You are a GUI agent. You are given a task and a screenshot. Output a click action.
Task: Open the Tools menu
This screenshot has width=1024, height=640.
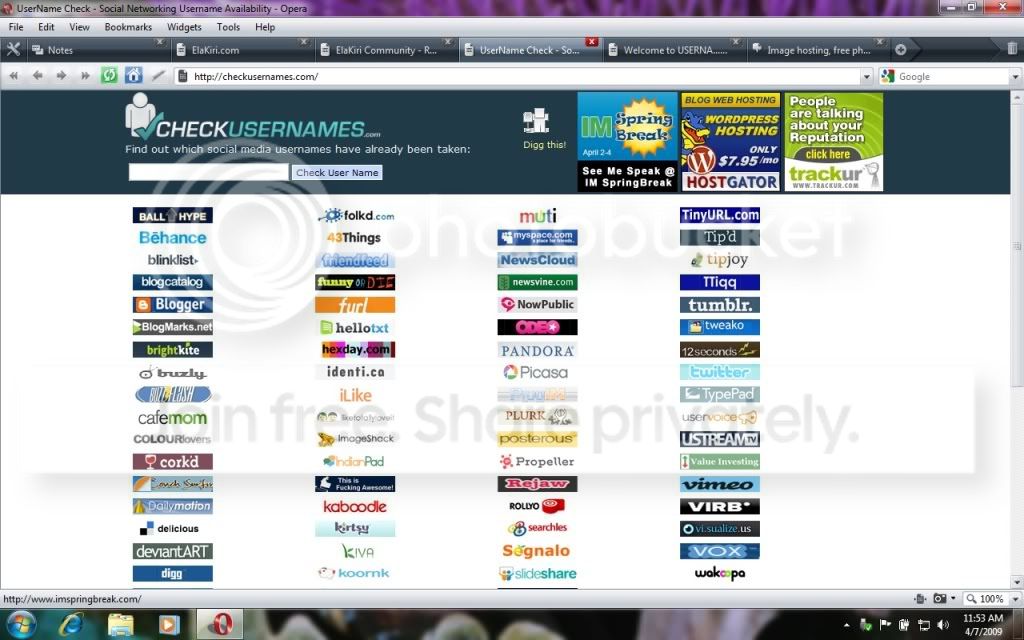(x=228, y=27)
